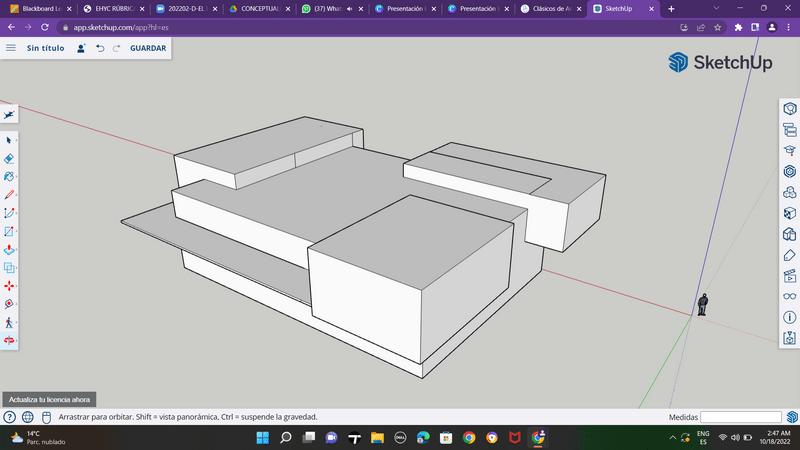Screen dimensions: 800x450
Task: Open the Instructor graduation cap panel
Action: 790,151
